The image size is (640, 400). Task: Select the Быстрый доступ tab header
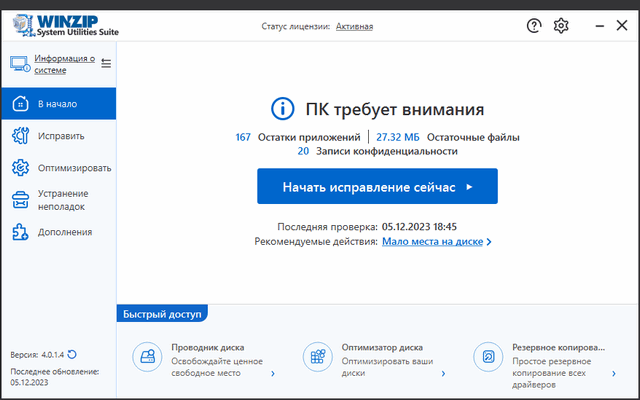coord(162,314)
